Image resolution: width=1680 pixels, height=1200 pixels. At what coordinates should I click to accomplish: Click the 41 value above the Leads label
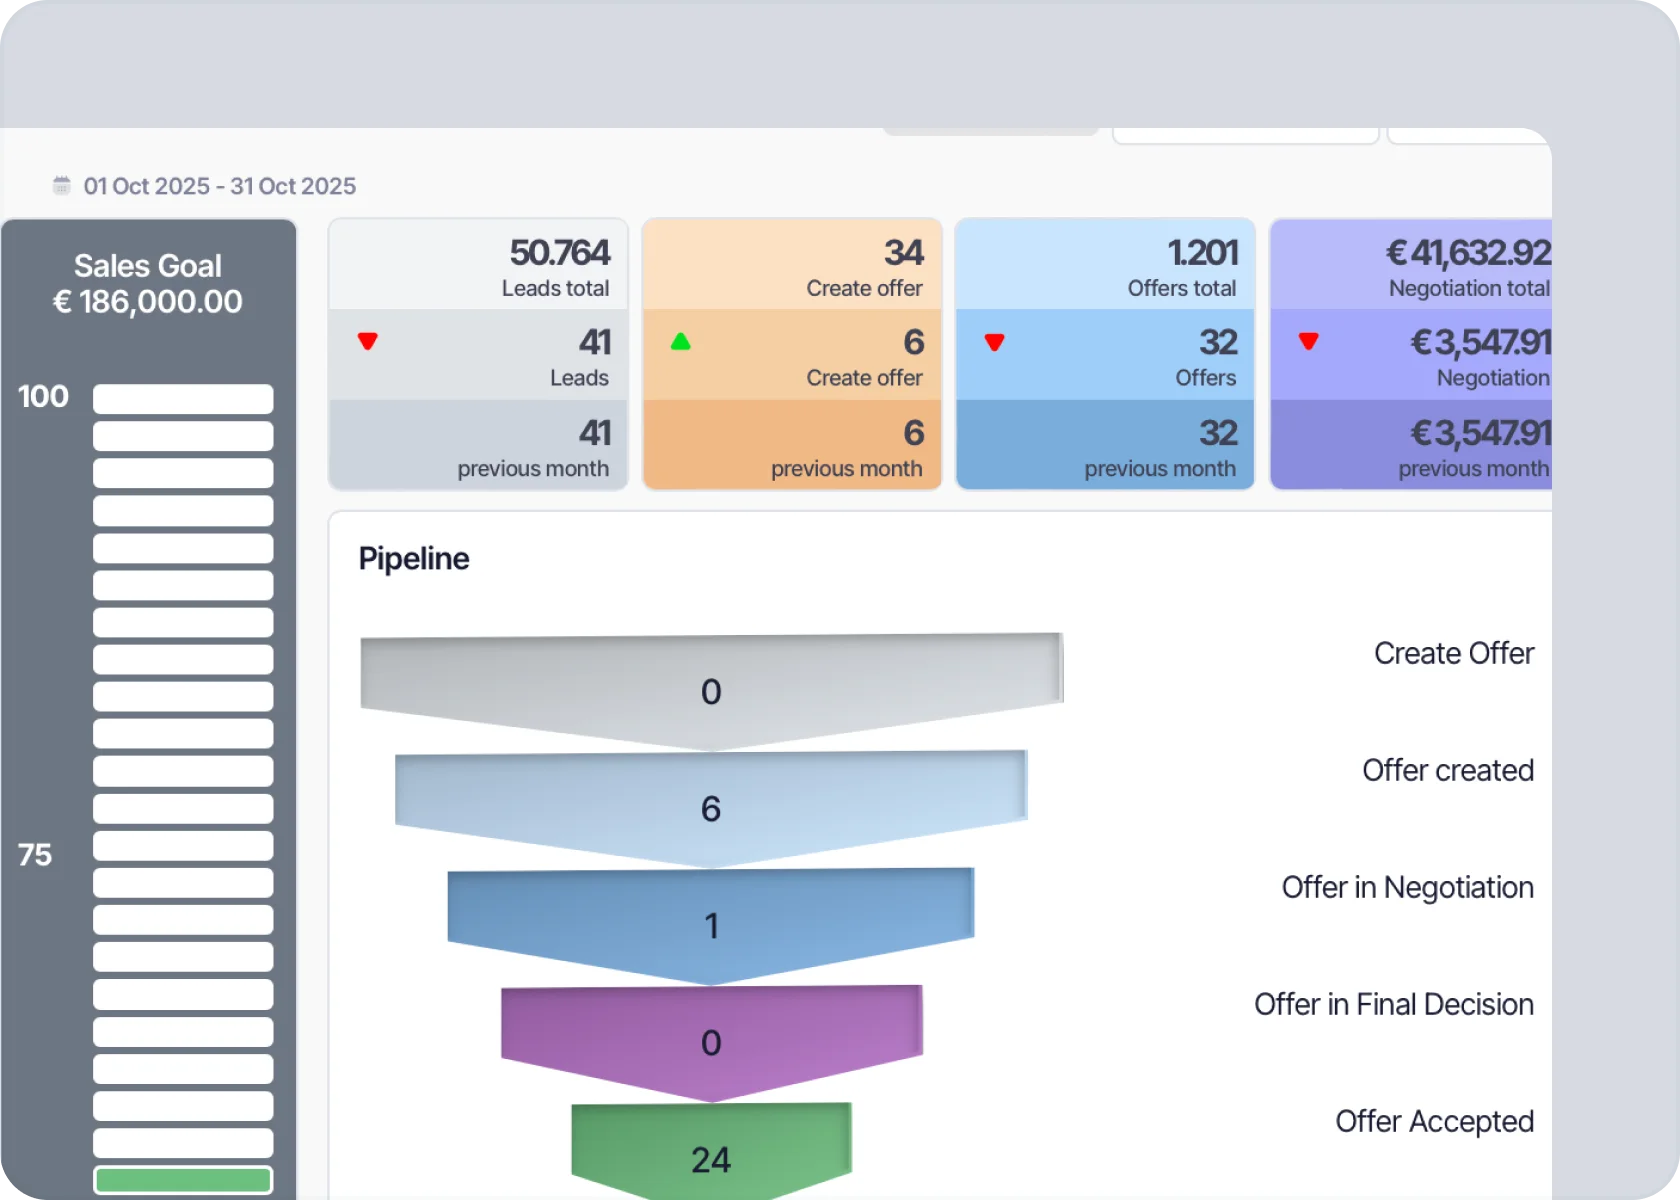[x=595, y=343]
